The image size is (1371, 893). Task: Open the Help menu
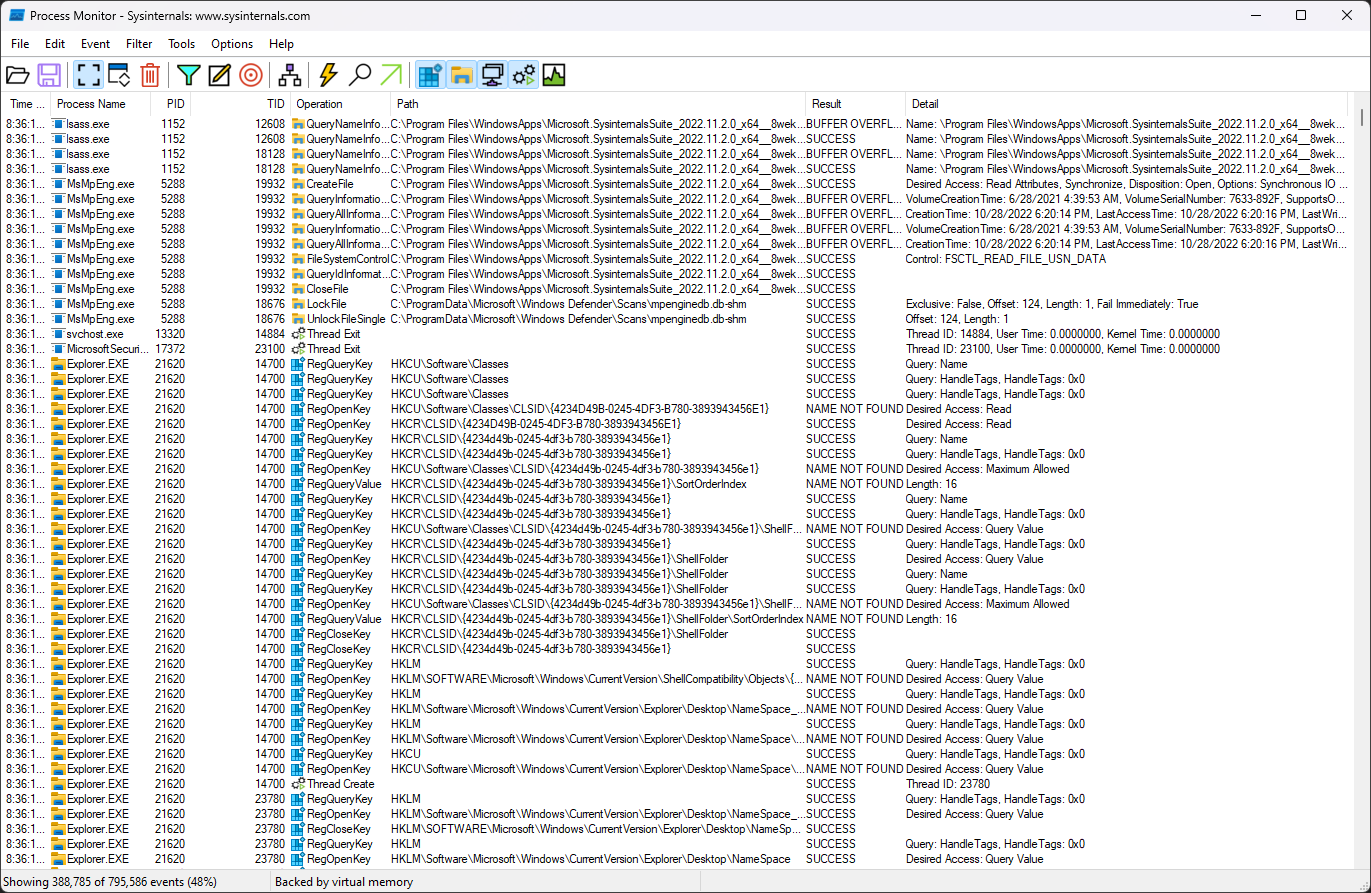click(281, 44)
